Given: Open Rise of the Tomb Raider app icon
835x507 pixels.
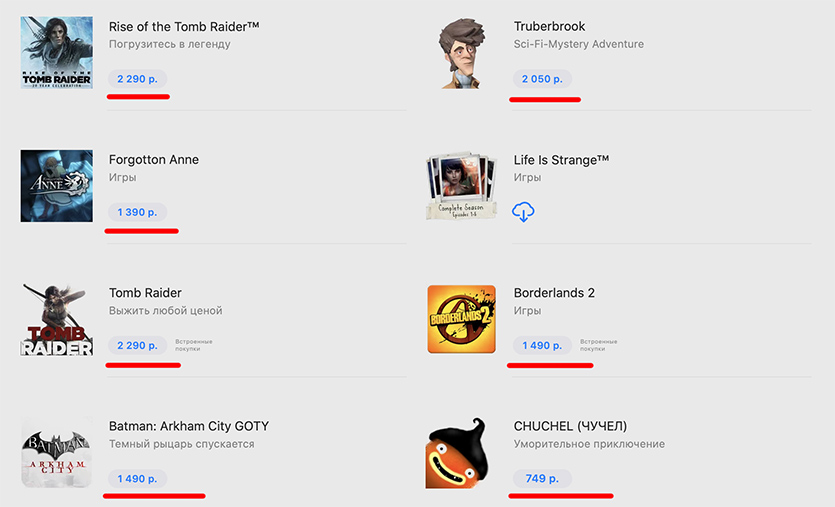Looking at the screenshot, I should click(56, 52).
